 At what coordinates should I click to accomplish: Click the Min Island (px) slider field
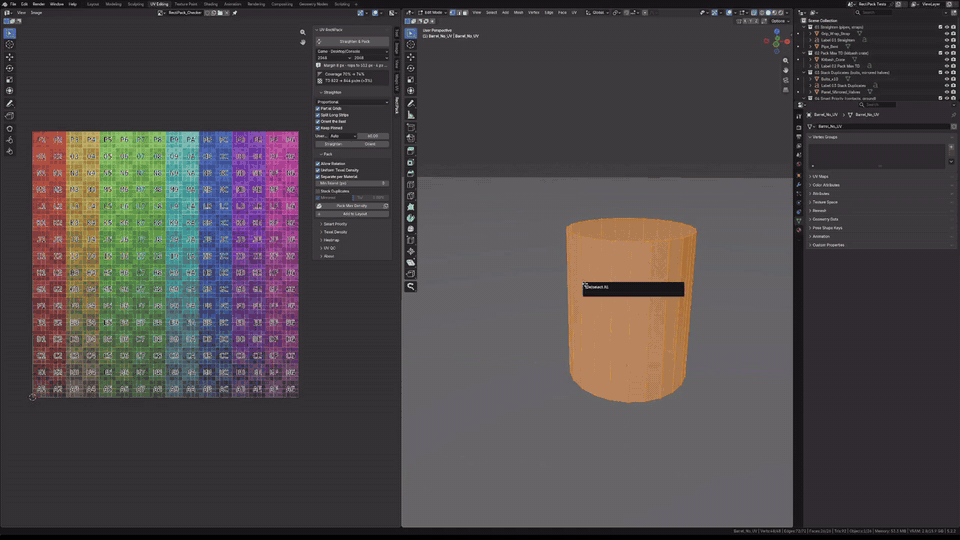[352, 183]
